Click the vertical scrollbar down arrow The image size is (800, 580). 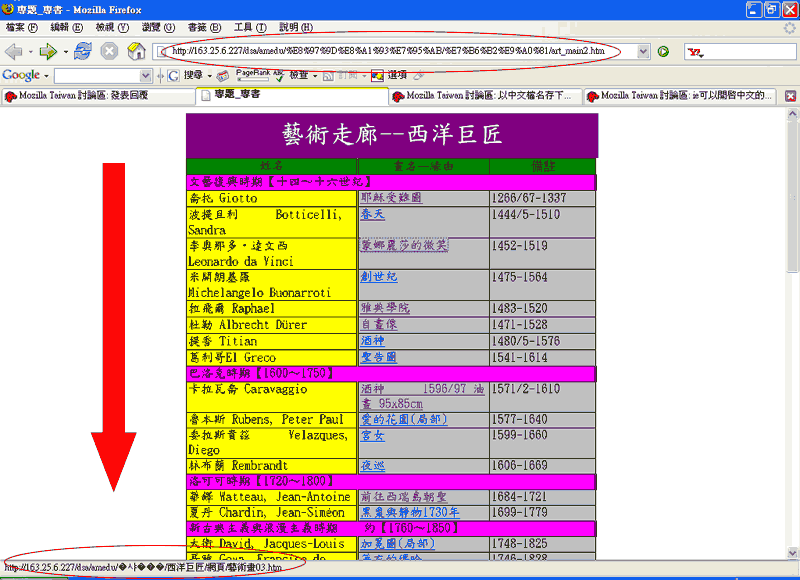point(792,553)
